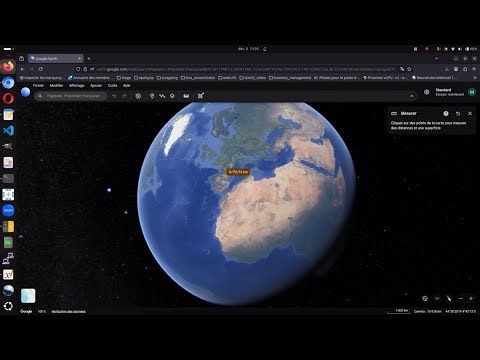Close the Mesurer panel

coord(470,114)
